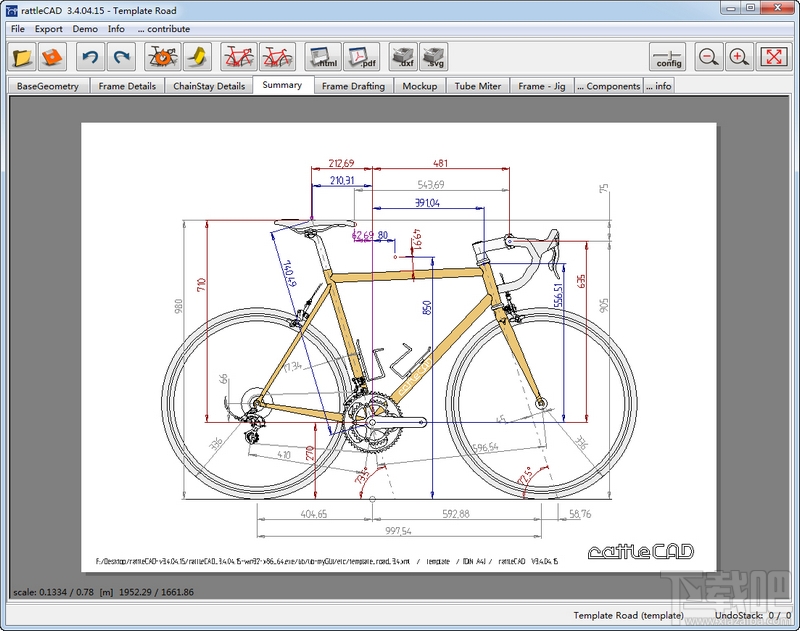Open the Info menu

tap(116, 29)
